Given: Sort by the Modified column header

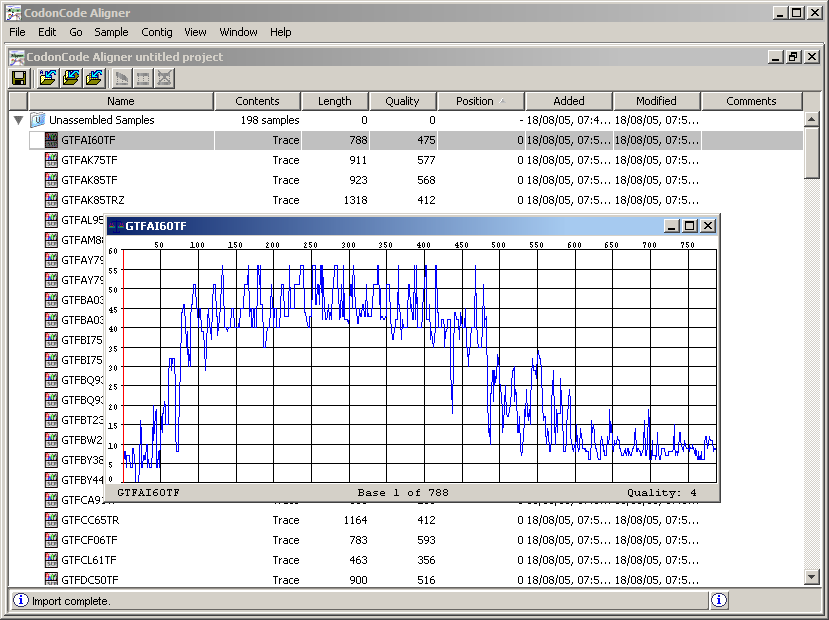Looking at the screenshot, I should click(x=657, y=101).
